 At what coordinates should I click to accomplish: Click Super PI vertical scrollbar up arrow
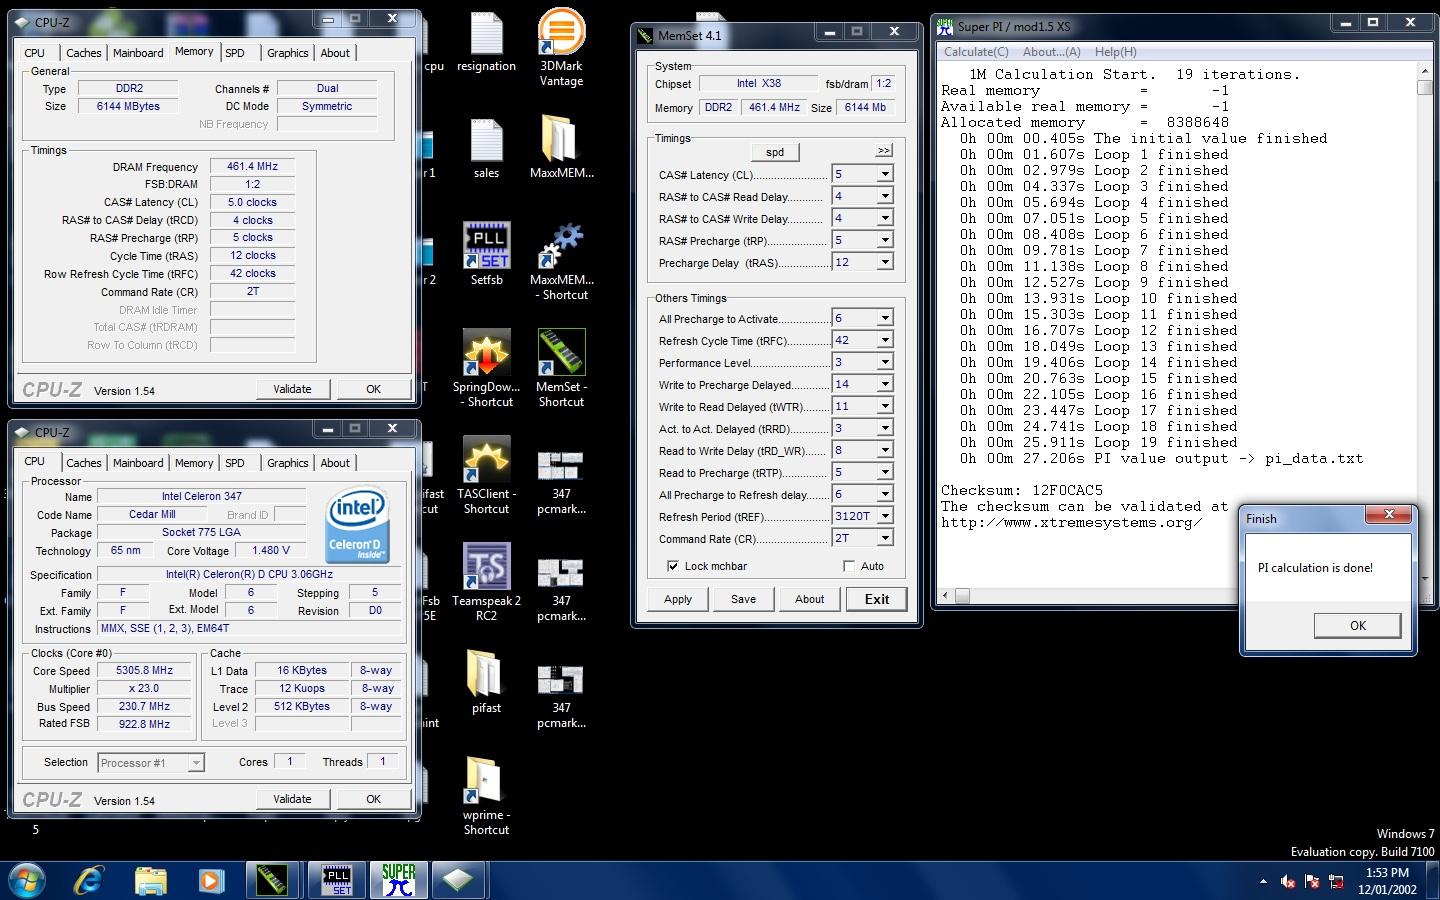tap(1425, 72)
